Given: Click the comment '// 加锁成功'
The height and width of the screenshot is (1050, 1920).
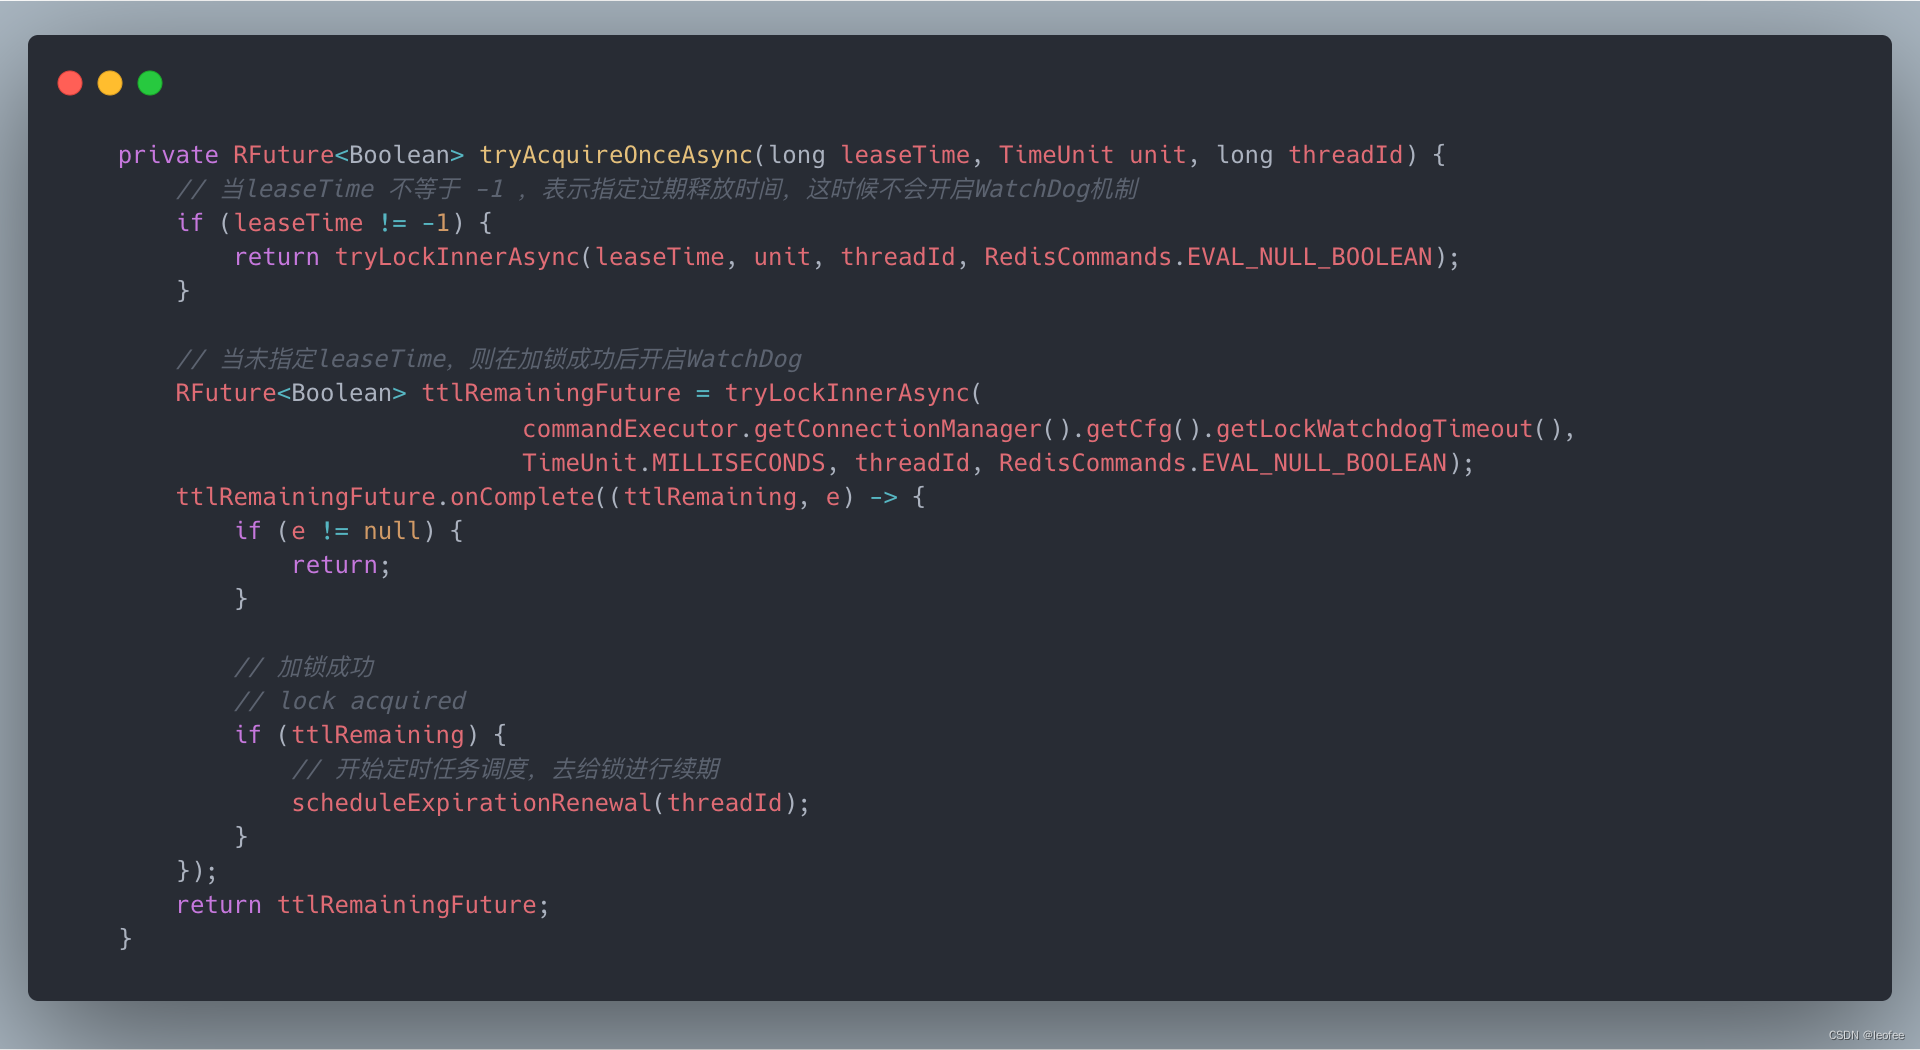Looking at the screenshot, I should 305,667.
